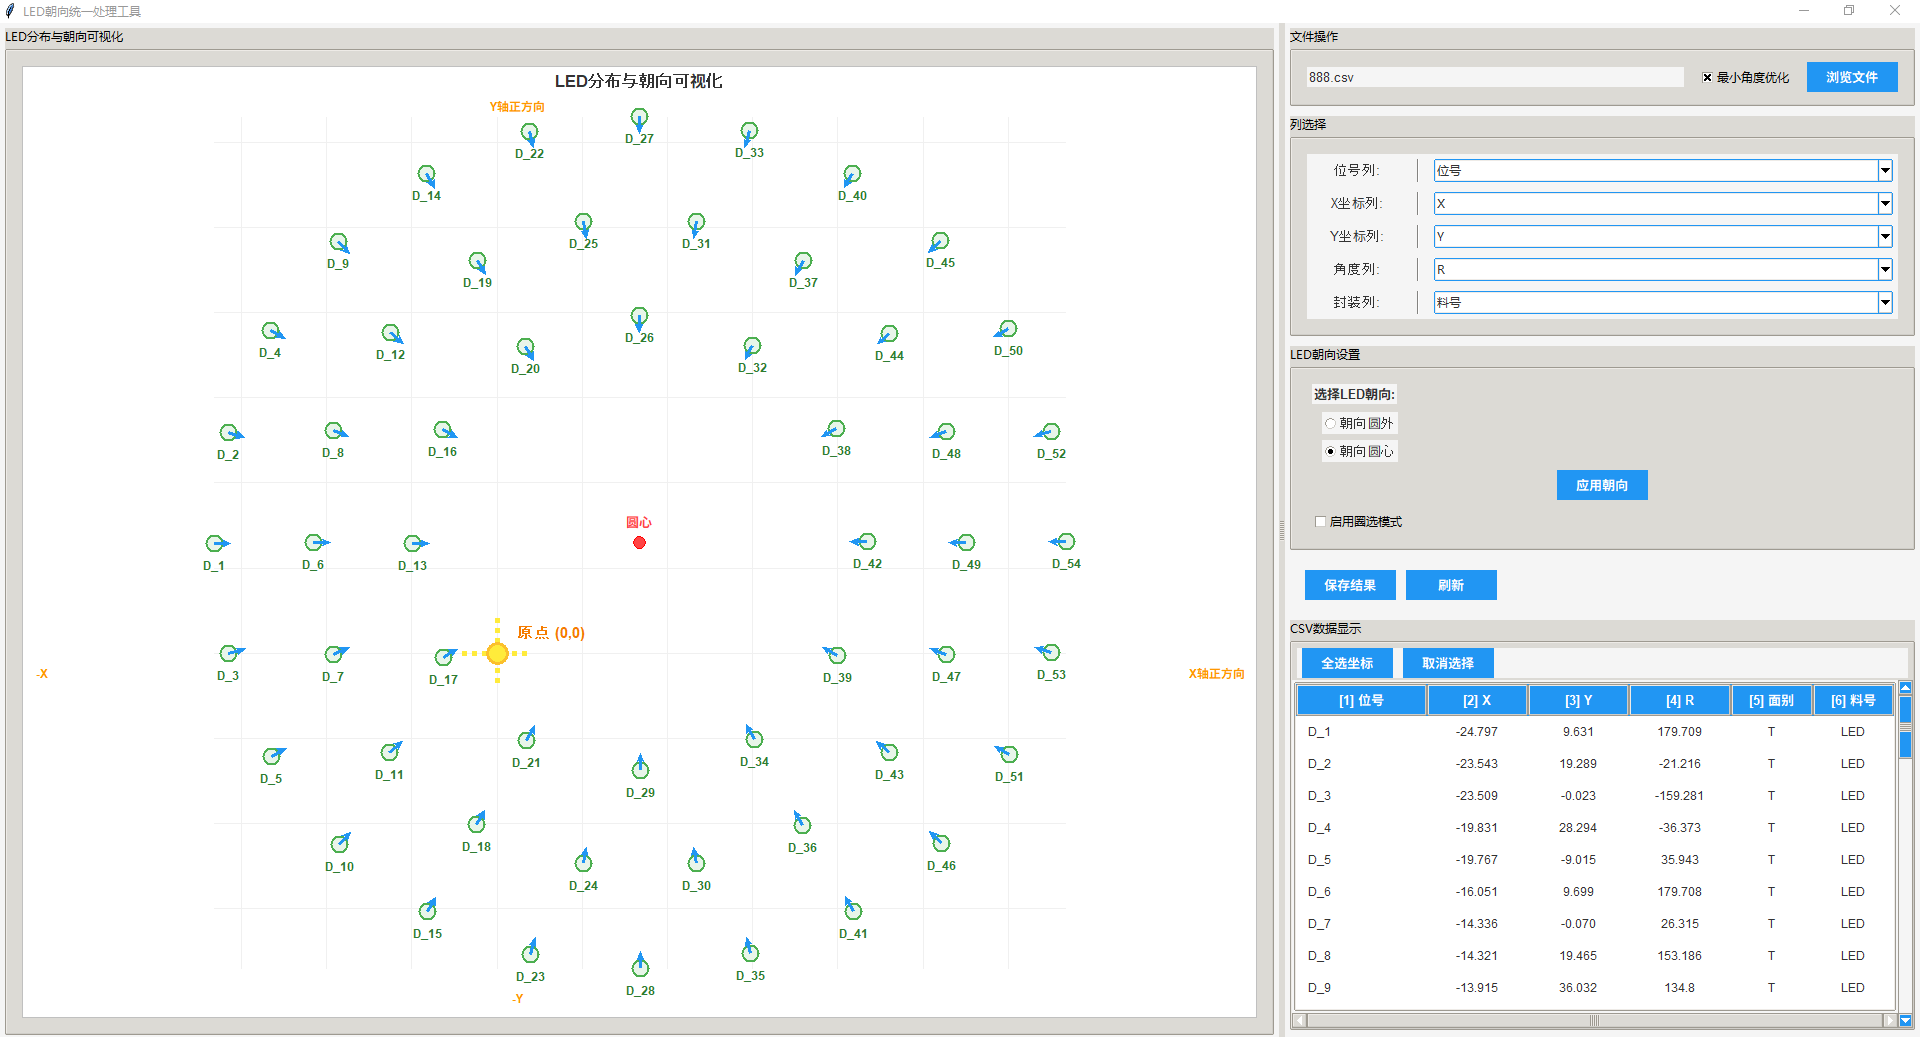Click the [2] X column header
This screenshot has height=1037, width=1920.
point(1476,700)
